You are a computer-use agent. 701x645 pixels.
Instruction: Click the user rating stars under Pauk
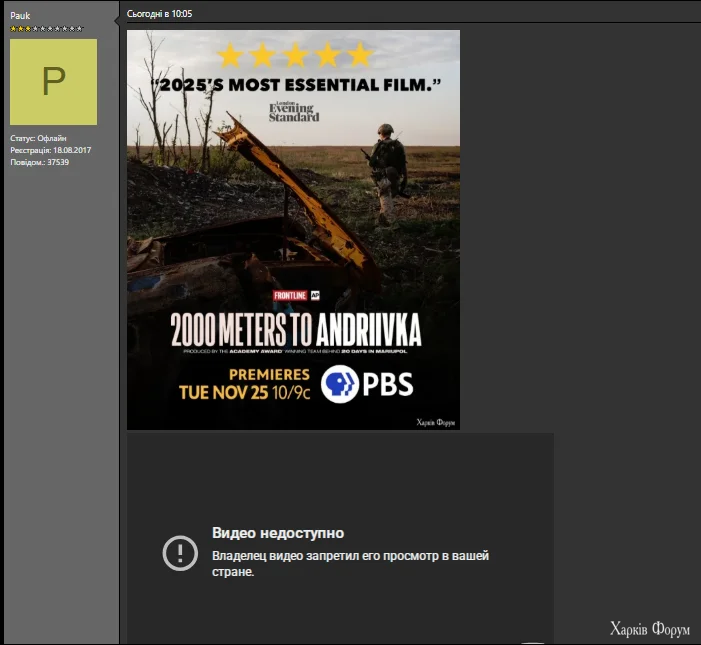point(46,29)
